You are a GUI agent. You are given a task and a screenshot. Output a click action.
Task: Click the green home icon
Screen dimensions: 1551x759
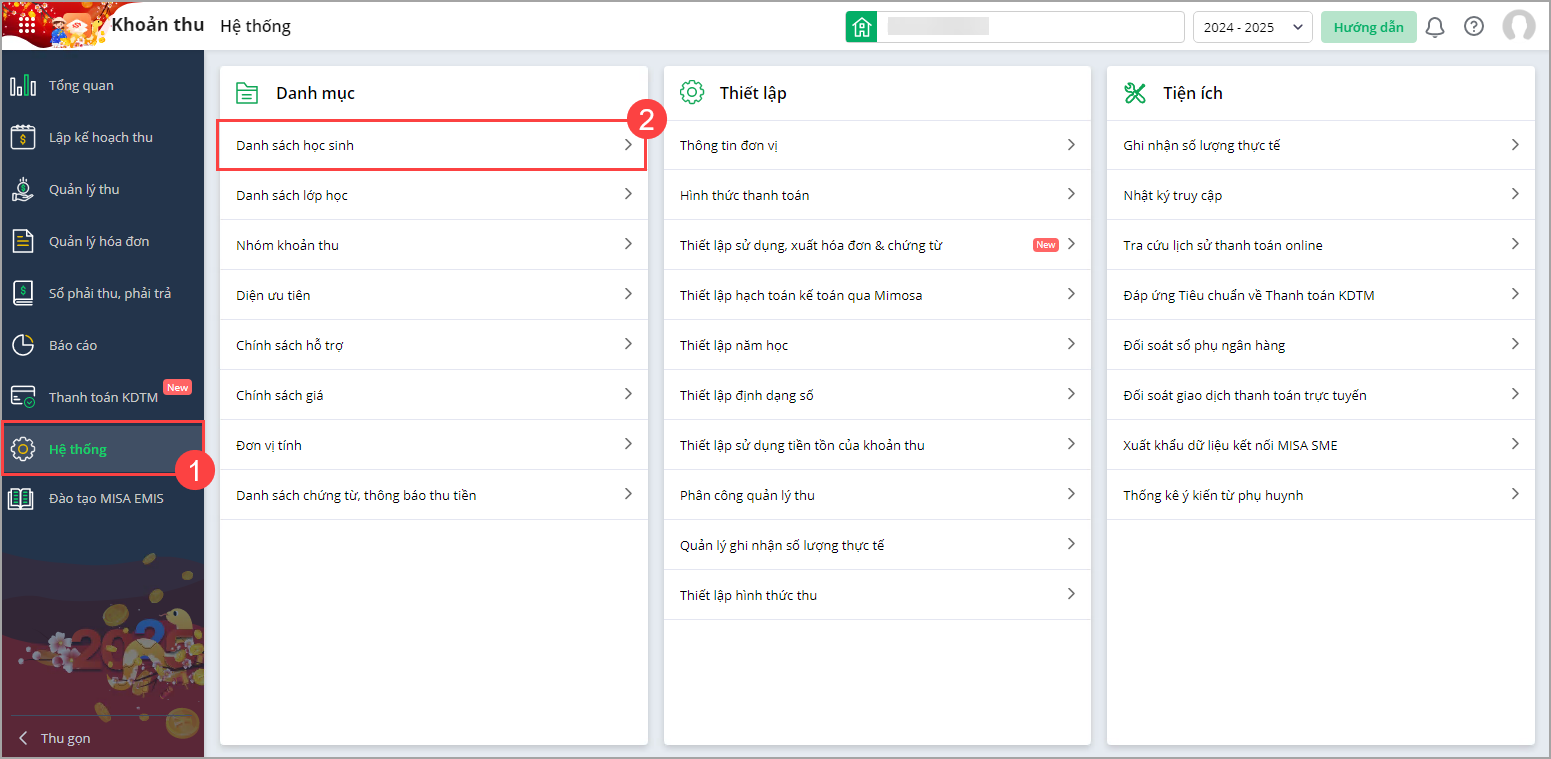[861, 27]
